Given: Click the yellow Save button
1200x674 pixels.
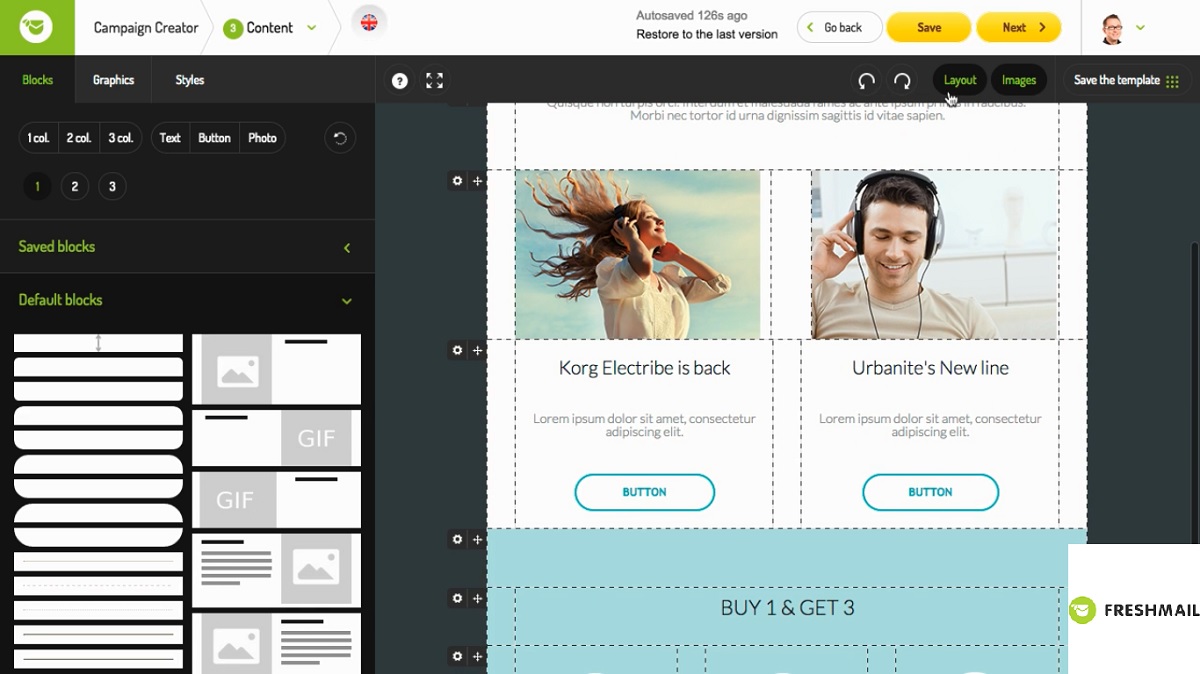Looking at the screenshot, I should pos(929,28).
